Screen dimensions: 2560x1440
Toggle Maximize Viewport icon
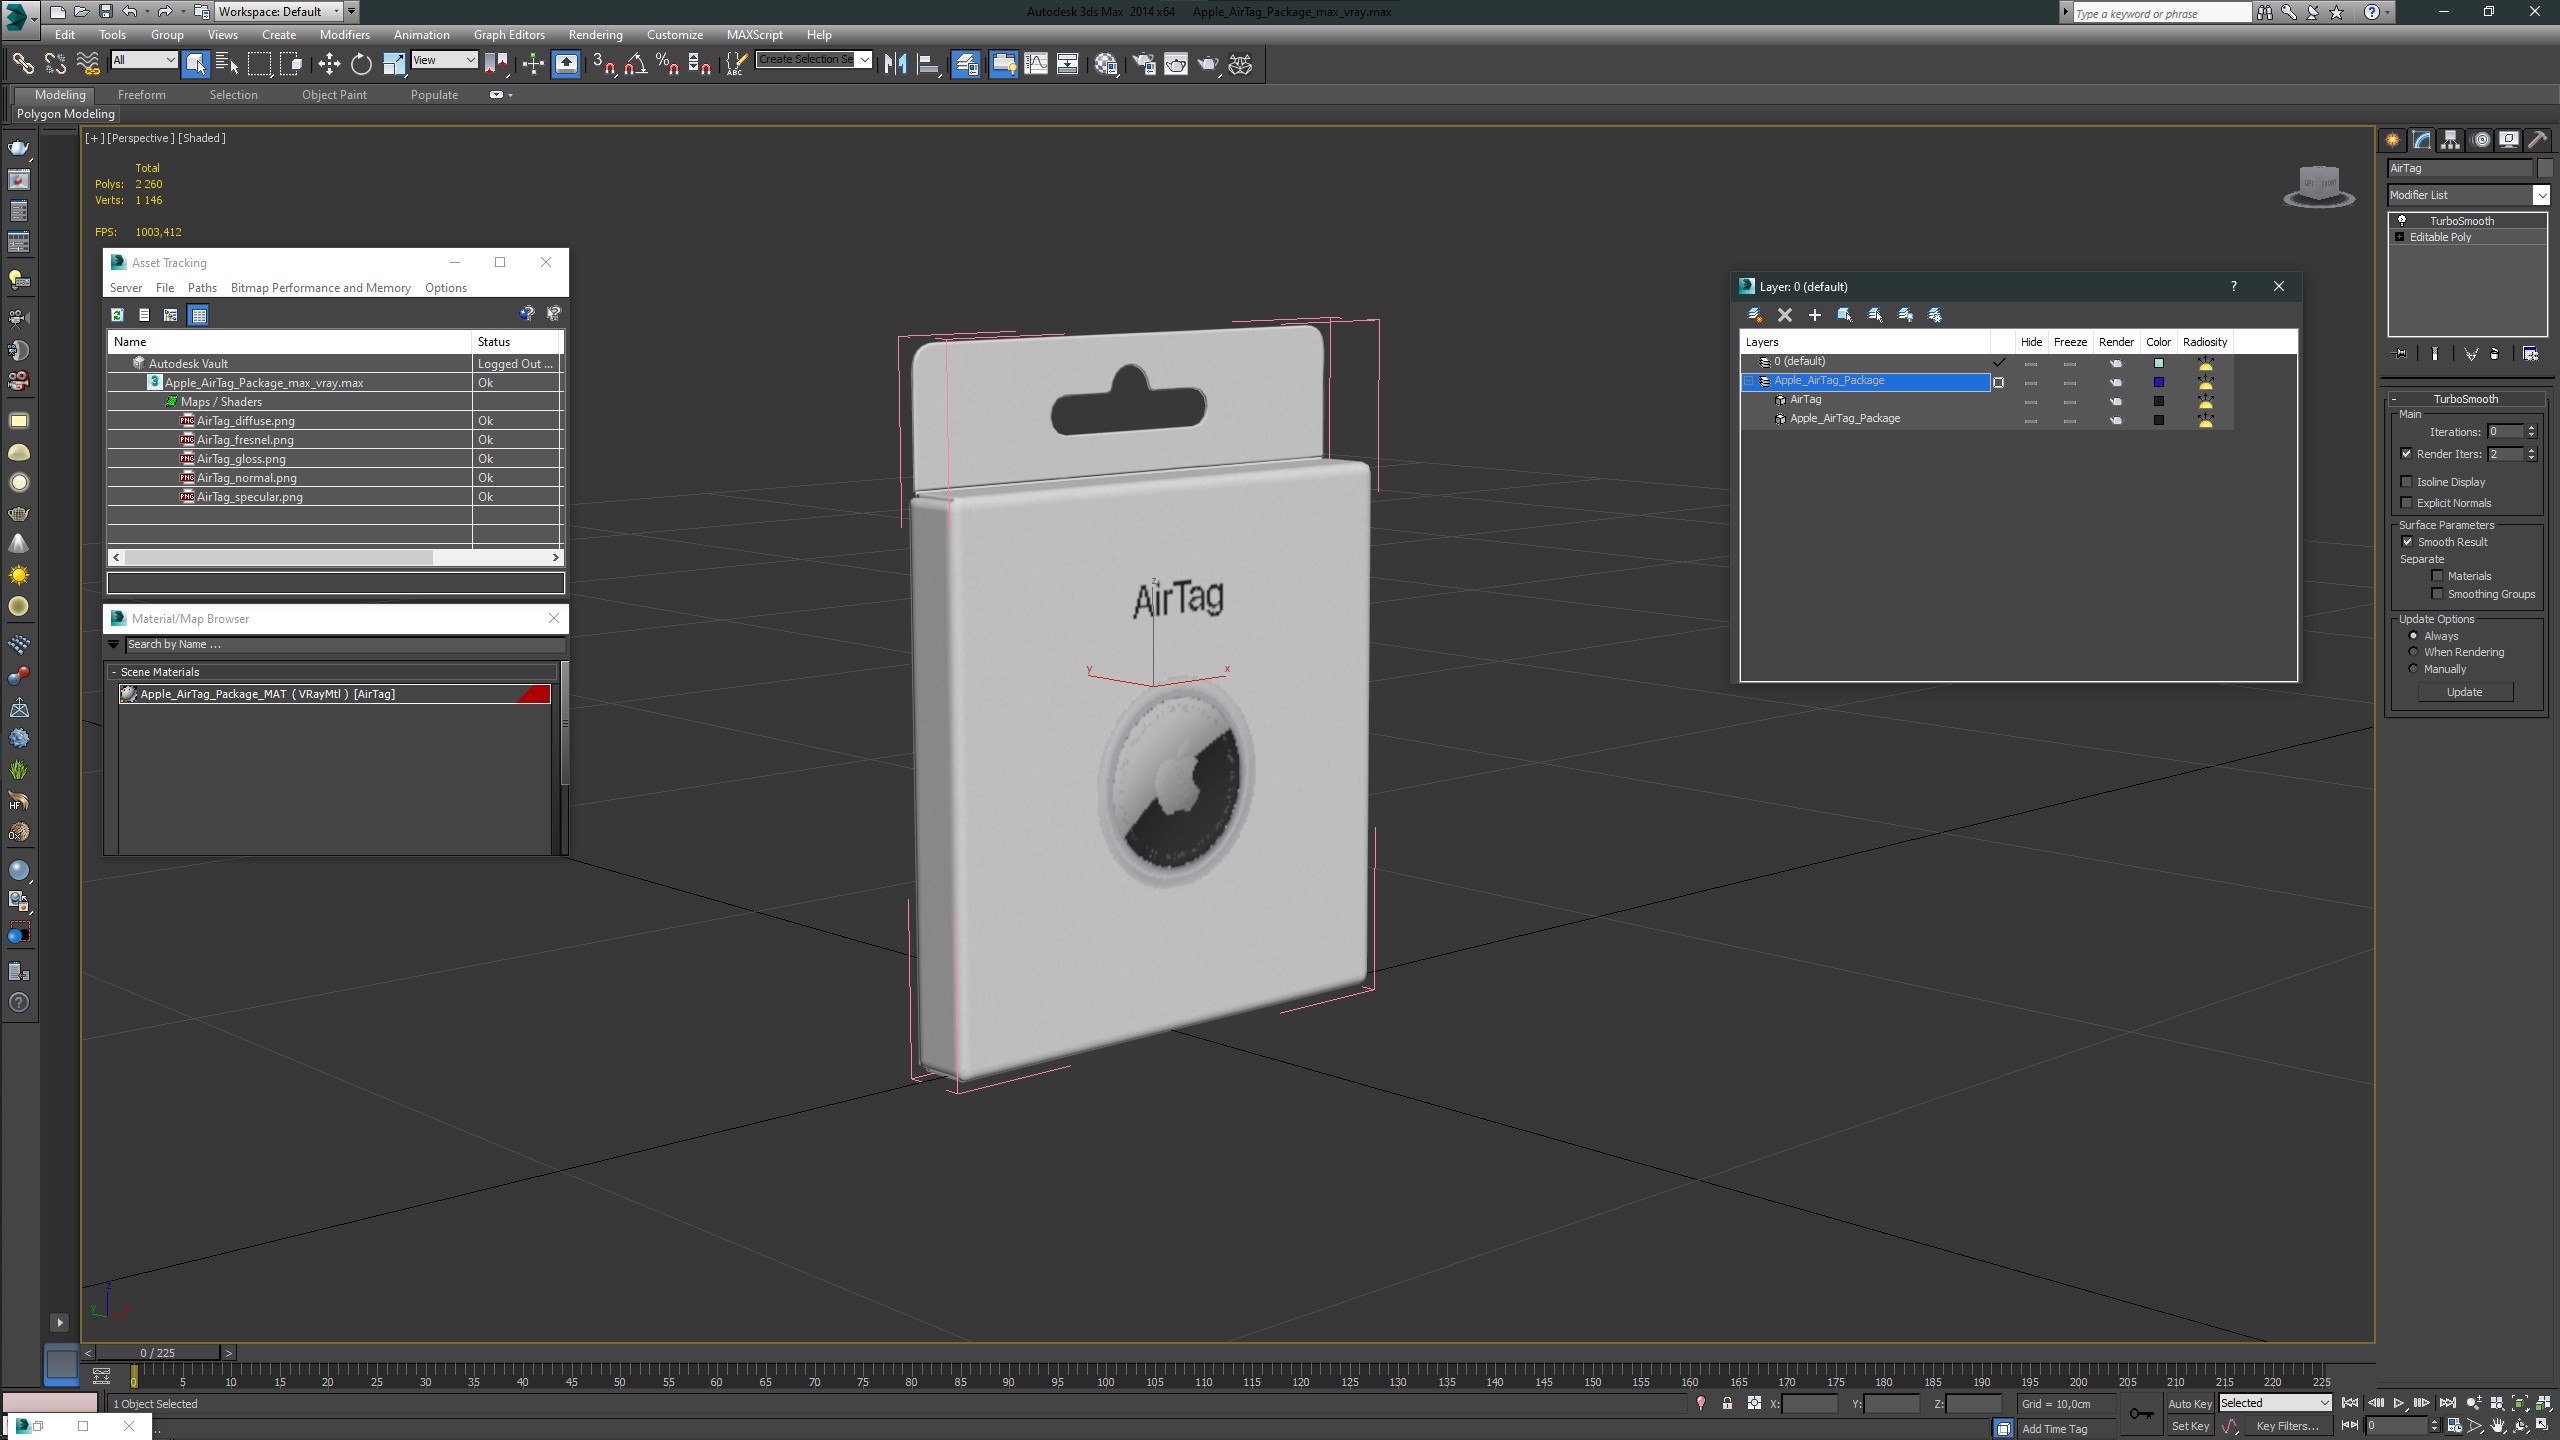[2543, 1426]
